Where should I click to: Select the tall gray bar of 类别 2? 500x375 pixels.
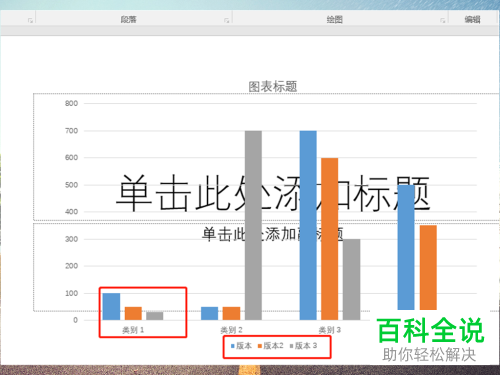point(253,225)
